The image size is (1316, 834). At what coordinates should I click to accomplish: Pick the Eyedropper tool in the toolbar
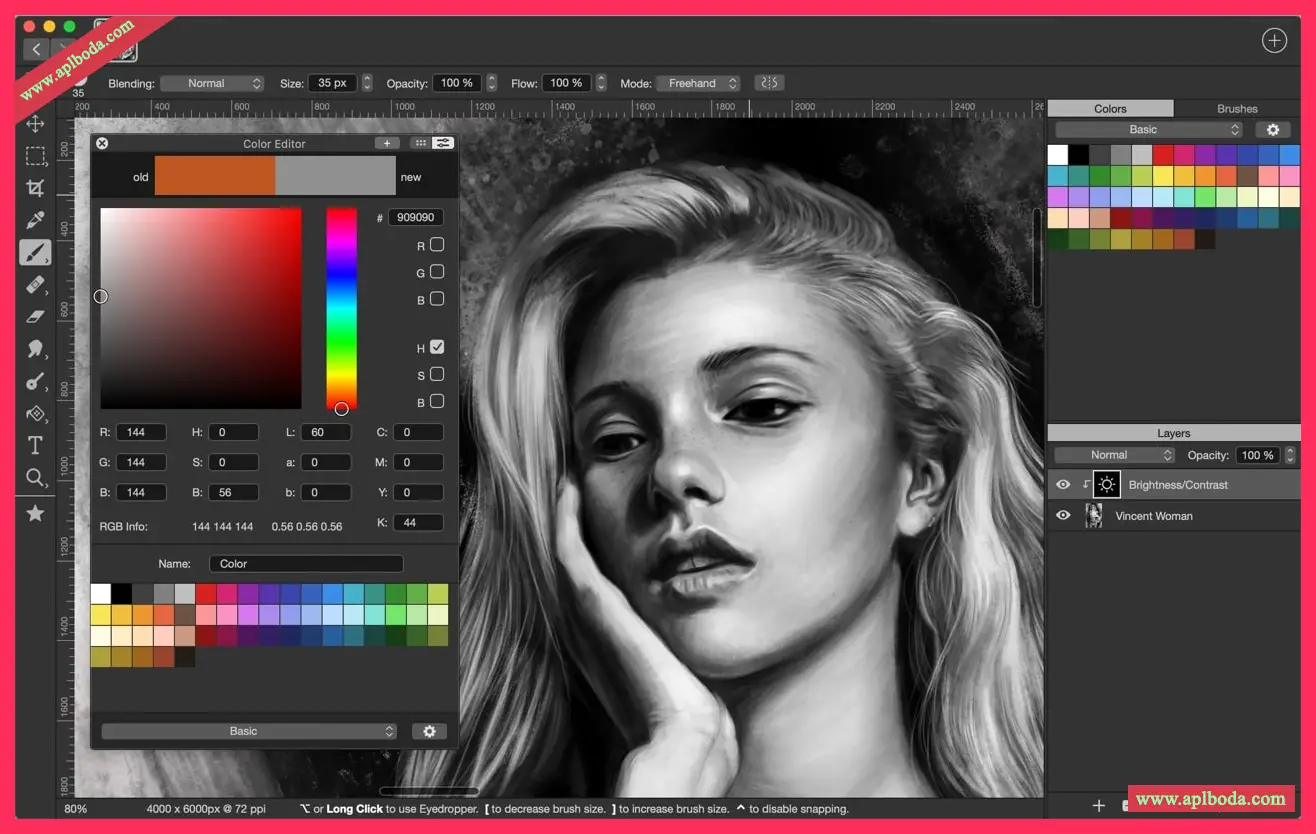click(35, 220)
